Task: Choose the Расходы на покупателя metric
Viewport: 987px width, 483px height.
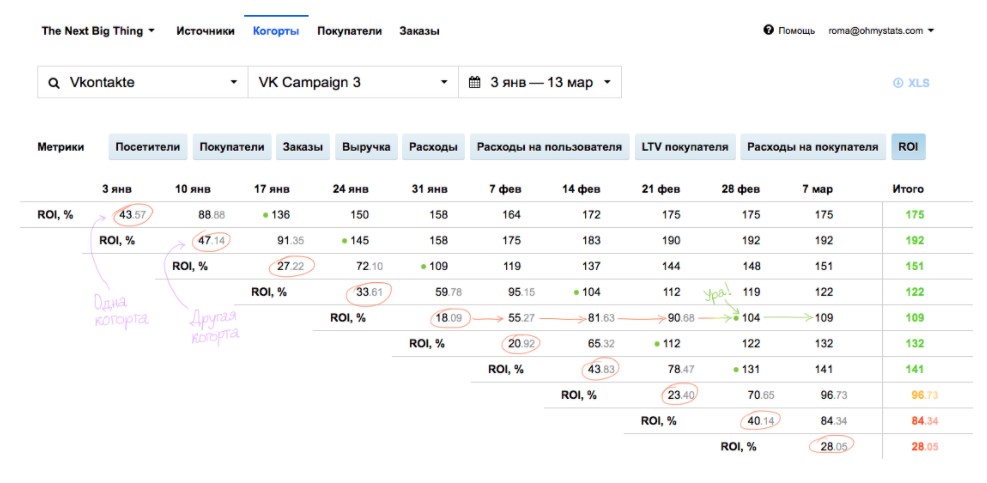Action: coord(813,147)
